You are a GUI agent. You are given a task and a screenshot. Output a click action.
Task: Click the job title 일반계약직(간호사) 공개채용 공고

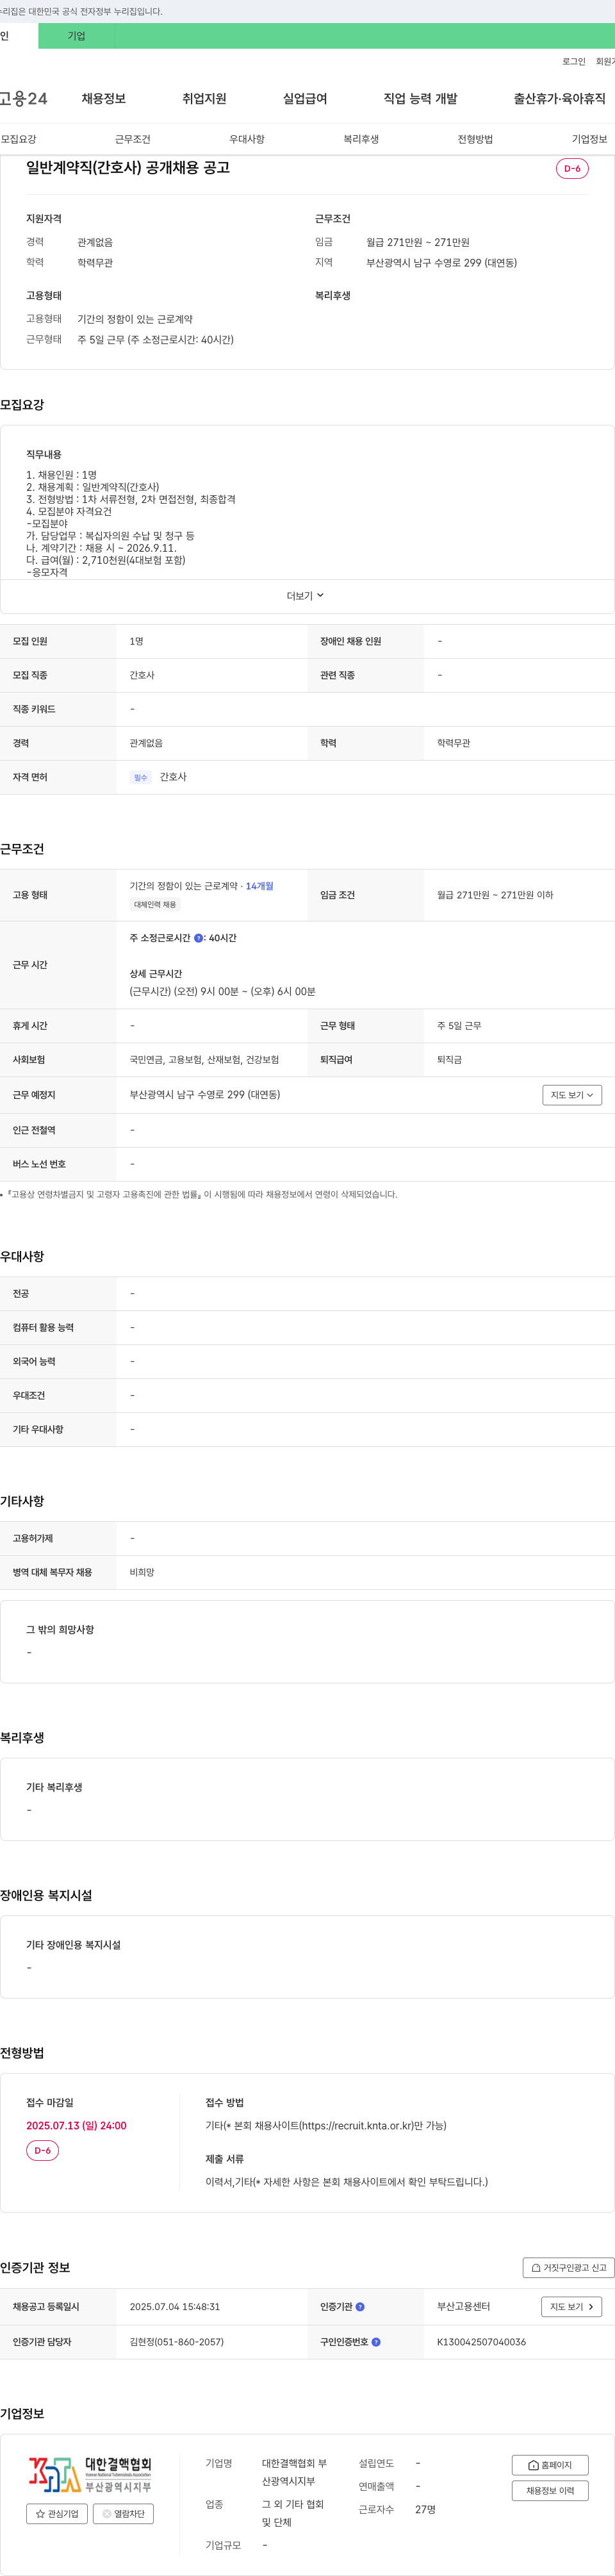point(128,168)
